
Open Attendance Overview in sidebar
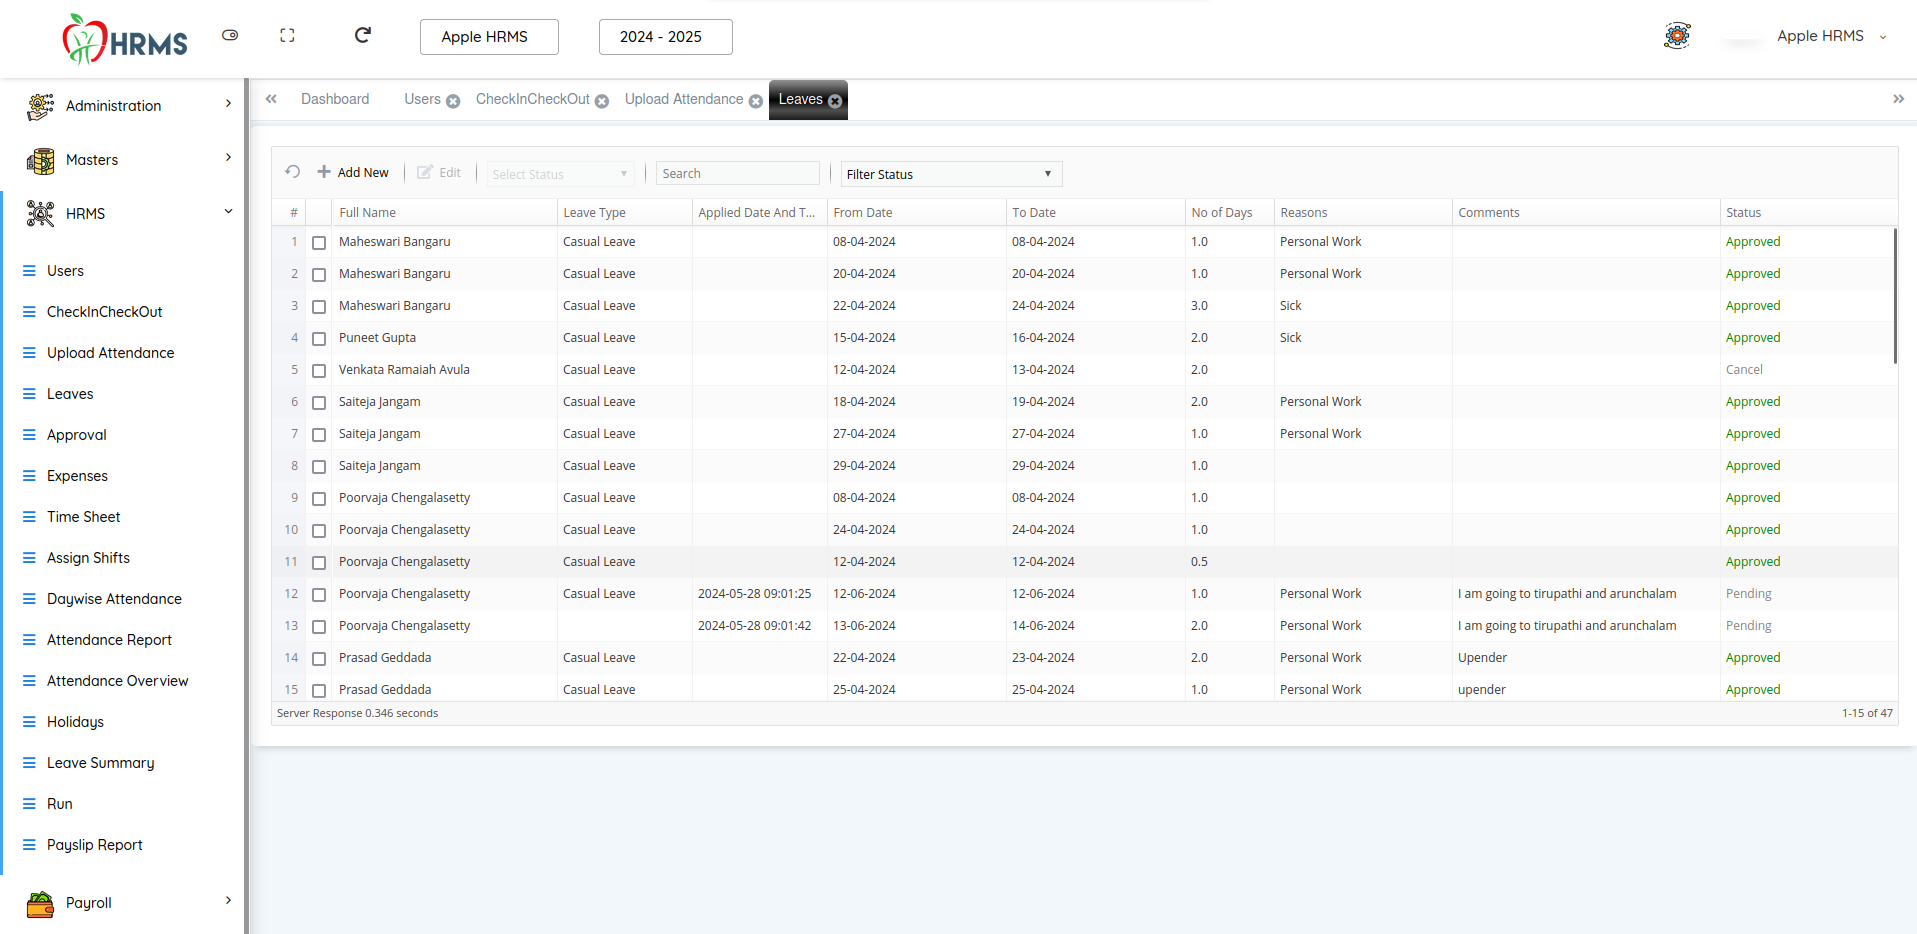point(117,681)
